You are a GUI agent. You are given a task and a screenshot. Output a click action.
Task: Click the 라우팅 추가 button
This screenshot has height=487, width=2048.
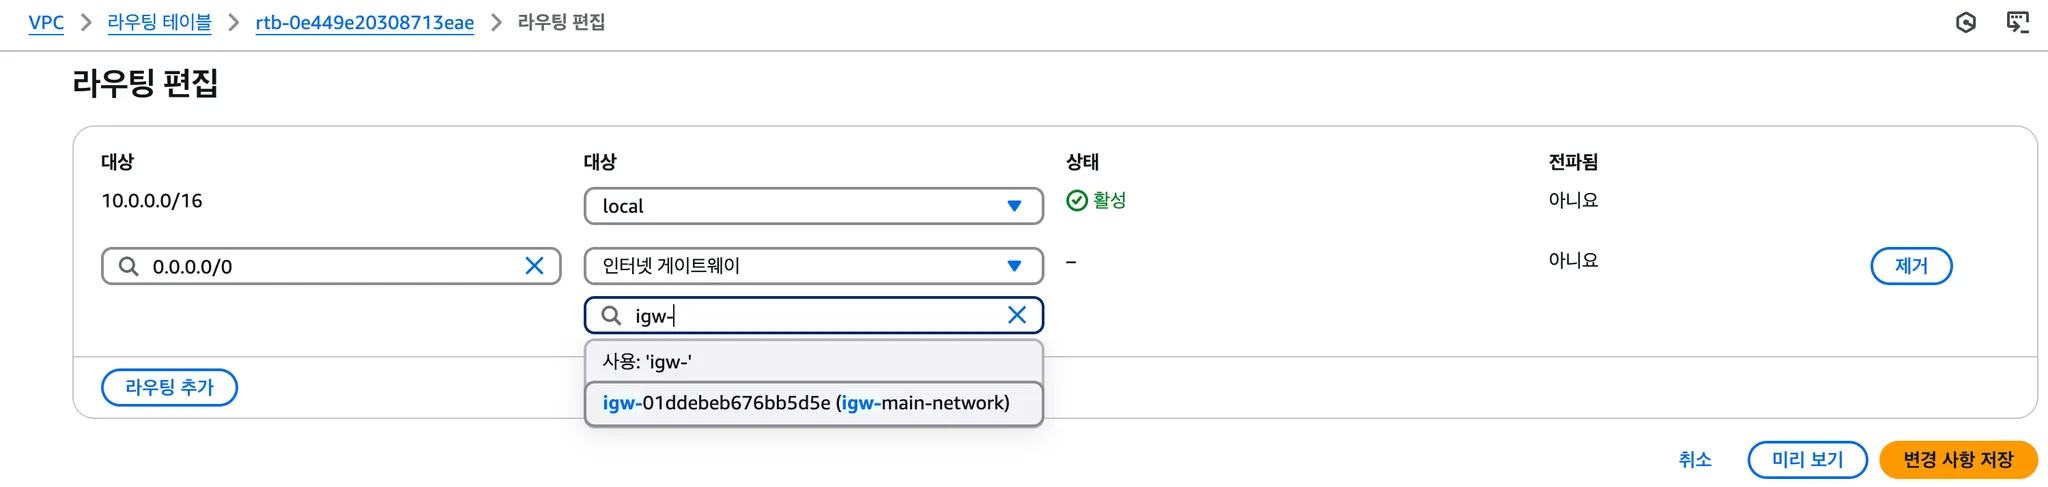(x=169, y=387)
